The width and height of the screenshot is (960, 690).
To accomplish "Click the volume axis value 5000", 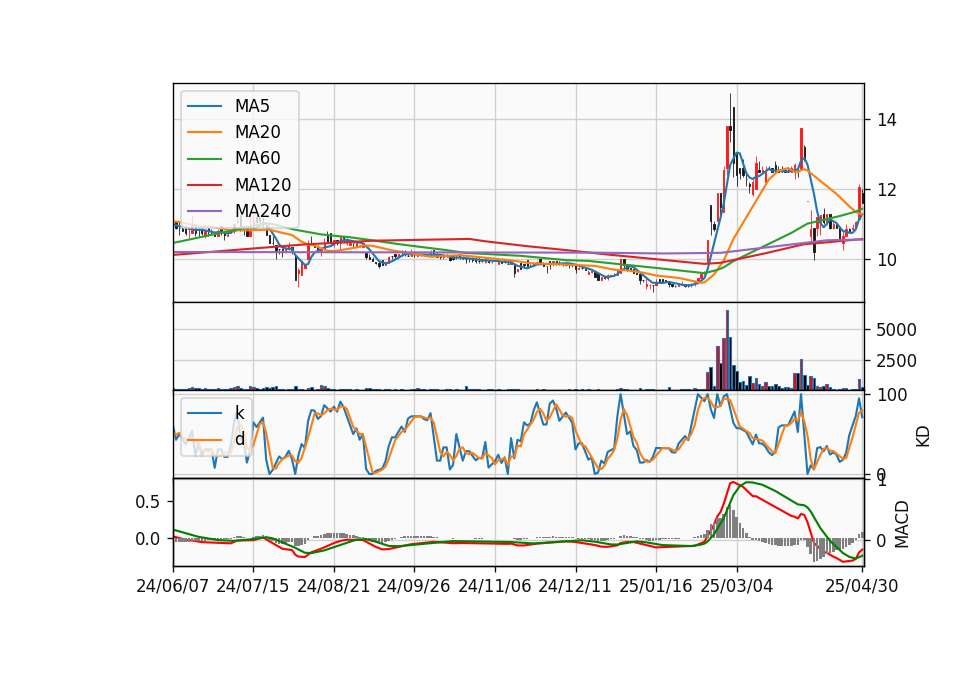I will pos(896,330).
